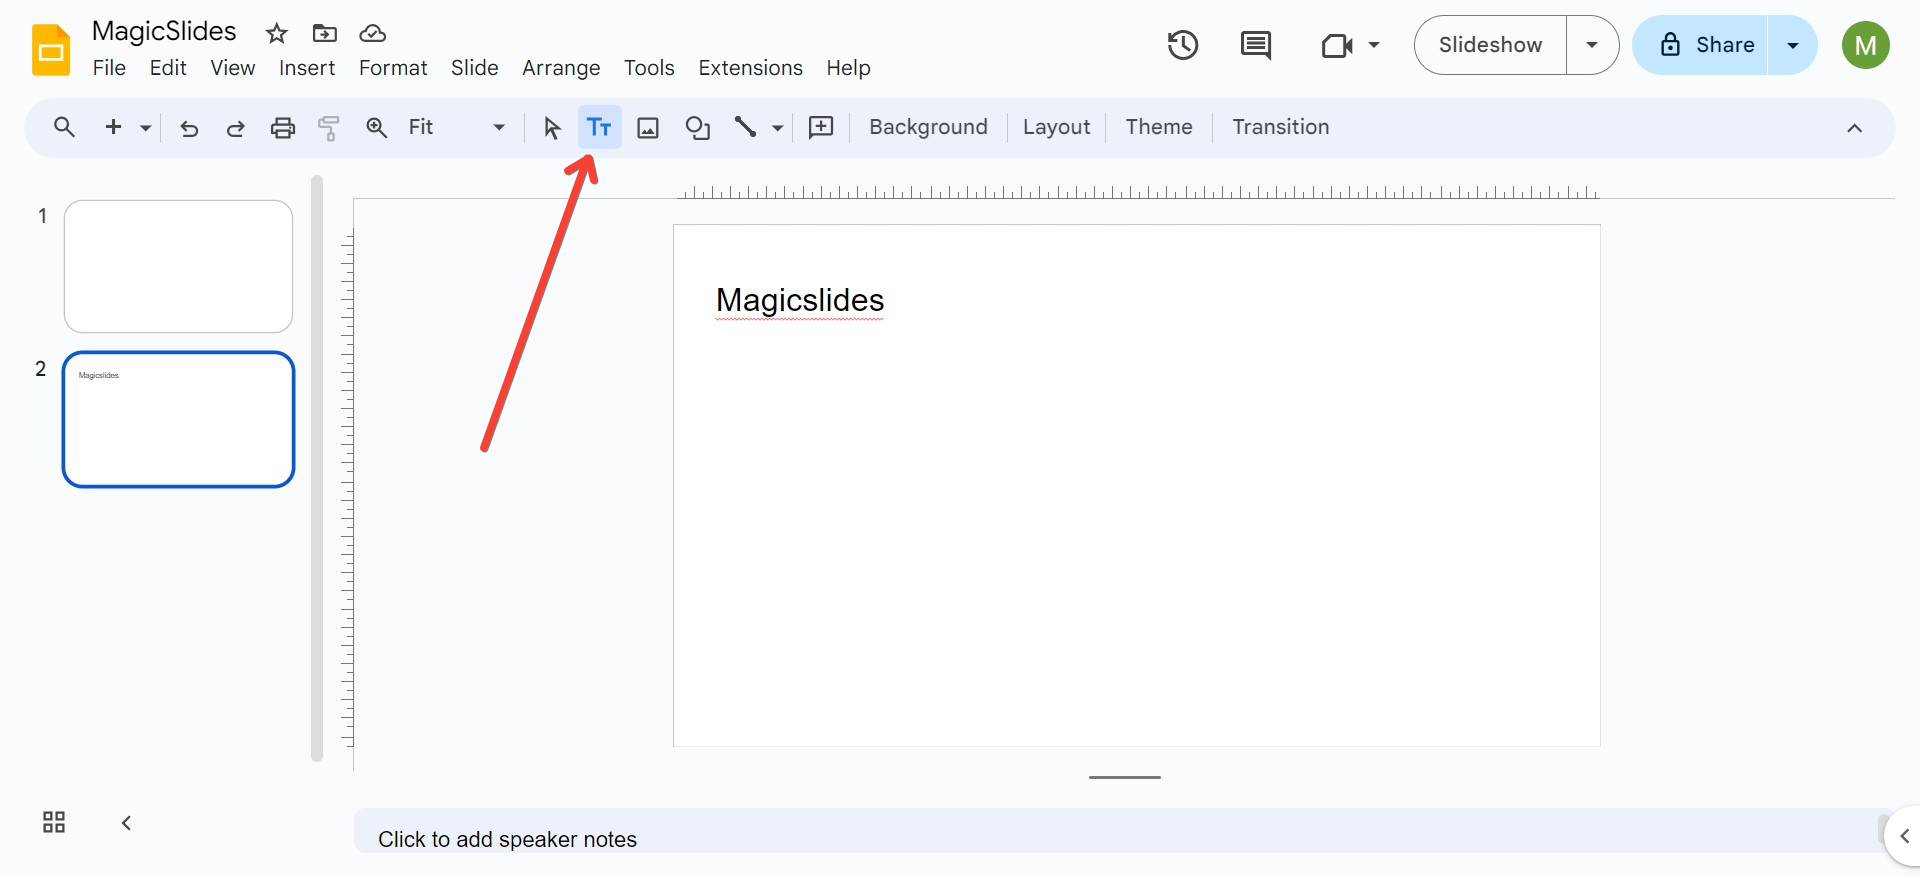Image resolution: width=1920 pixels, height=878 pixels.
Task: Activate the paint format tool
Action: coord(329,128)
